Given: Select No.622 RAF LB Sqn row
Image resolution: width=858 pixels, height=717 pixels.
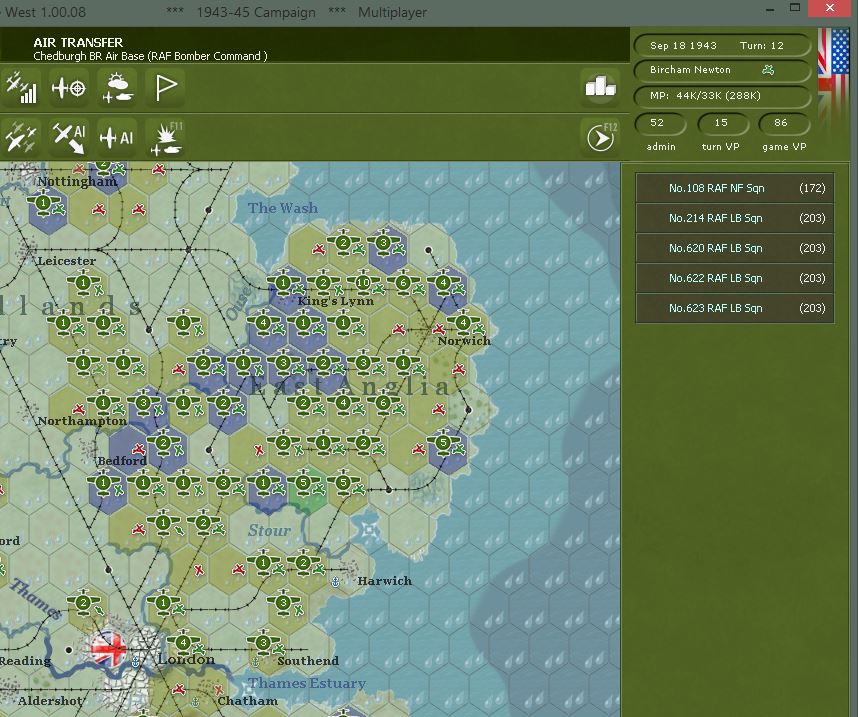Looking at the screenshot, I should (x=734, y=278).
